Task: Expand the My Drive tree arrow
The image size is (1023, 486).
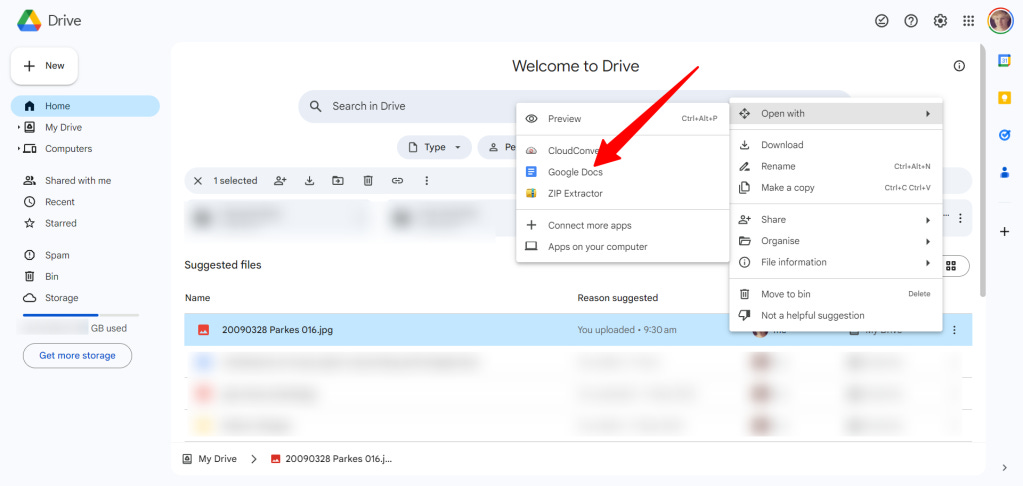Action: point(18,127)
